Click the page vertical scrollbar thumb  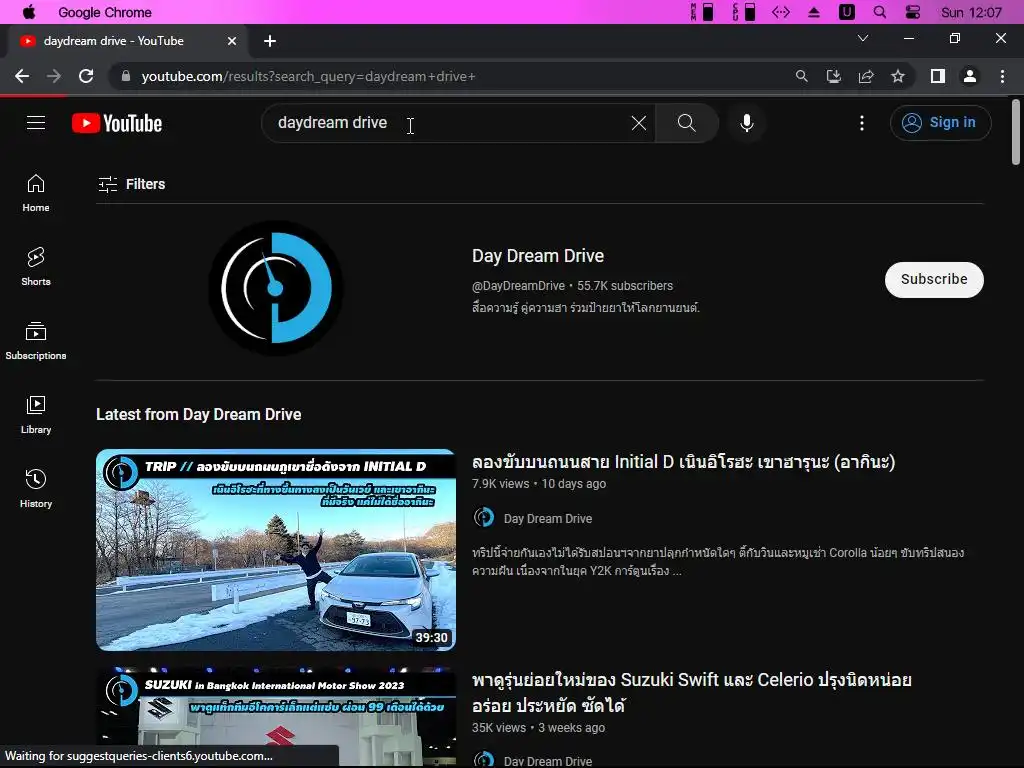(1016, 132)
